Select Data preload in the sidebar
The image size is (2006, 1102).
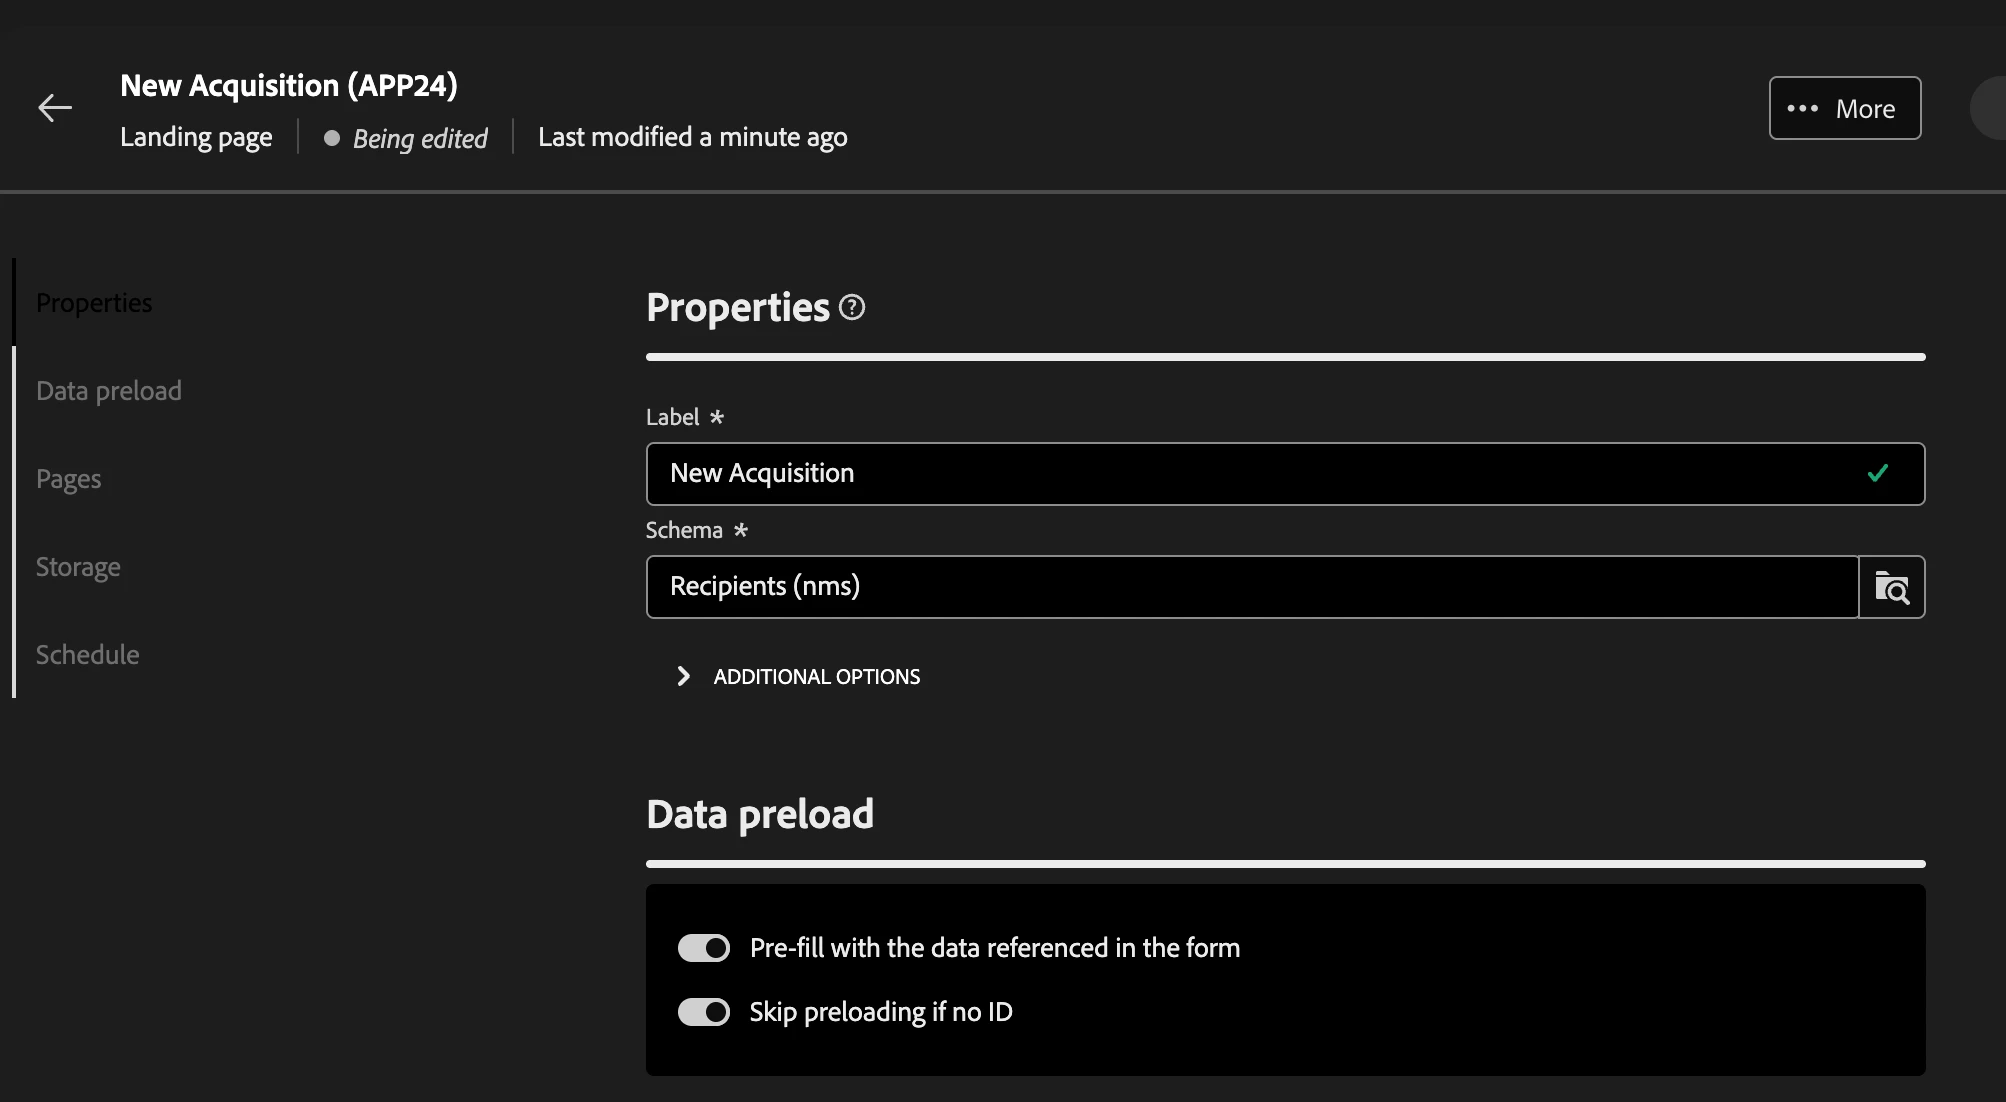coord(109,391)
